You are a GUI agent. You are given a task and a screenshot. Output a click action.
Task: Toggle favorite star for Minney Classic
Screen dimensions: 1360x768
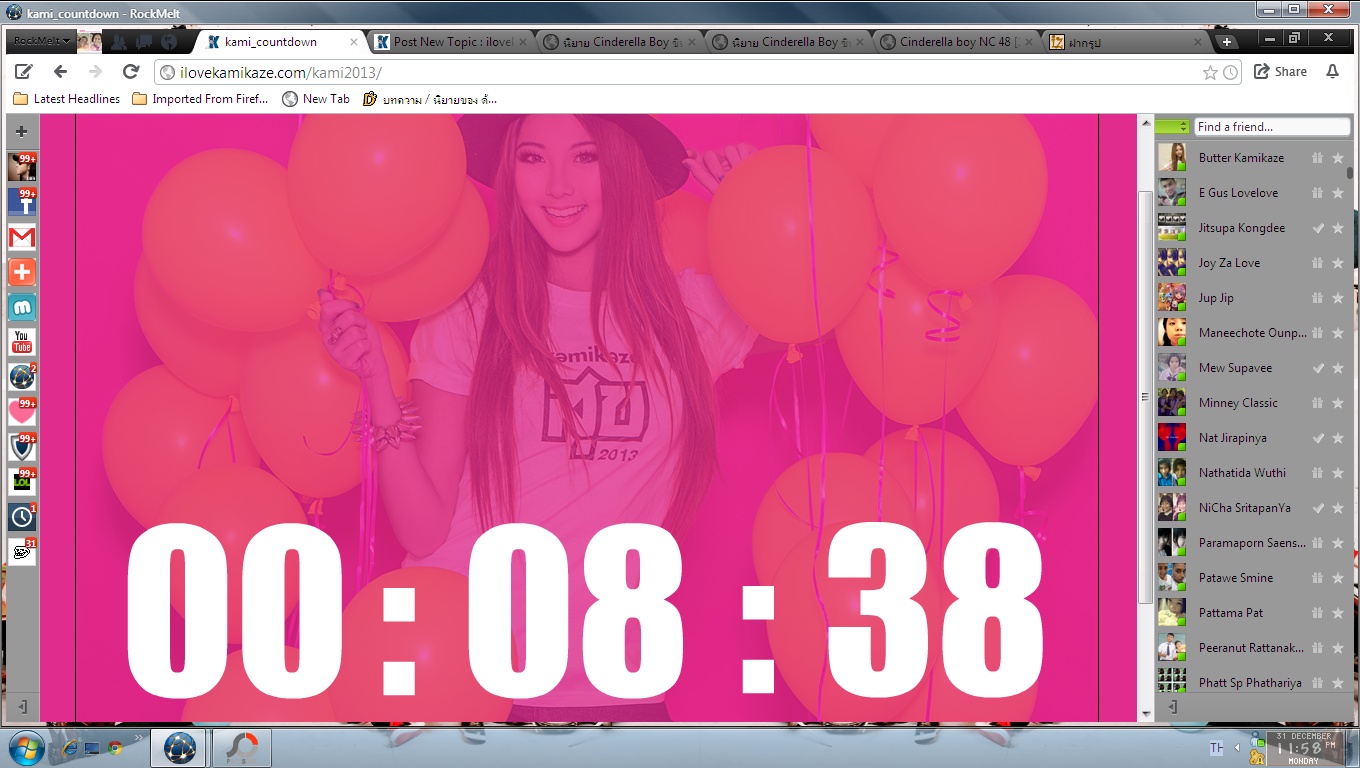(1338, 403)
